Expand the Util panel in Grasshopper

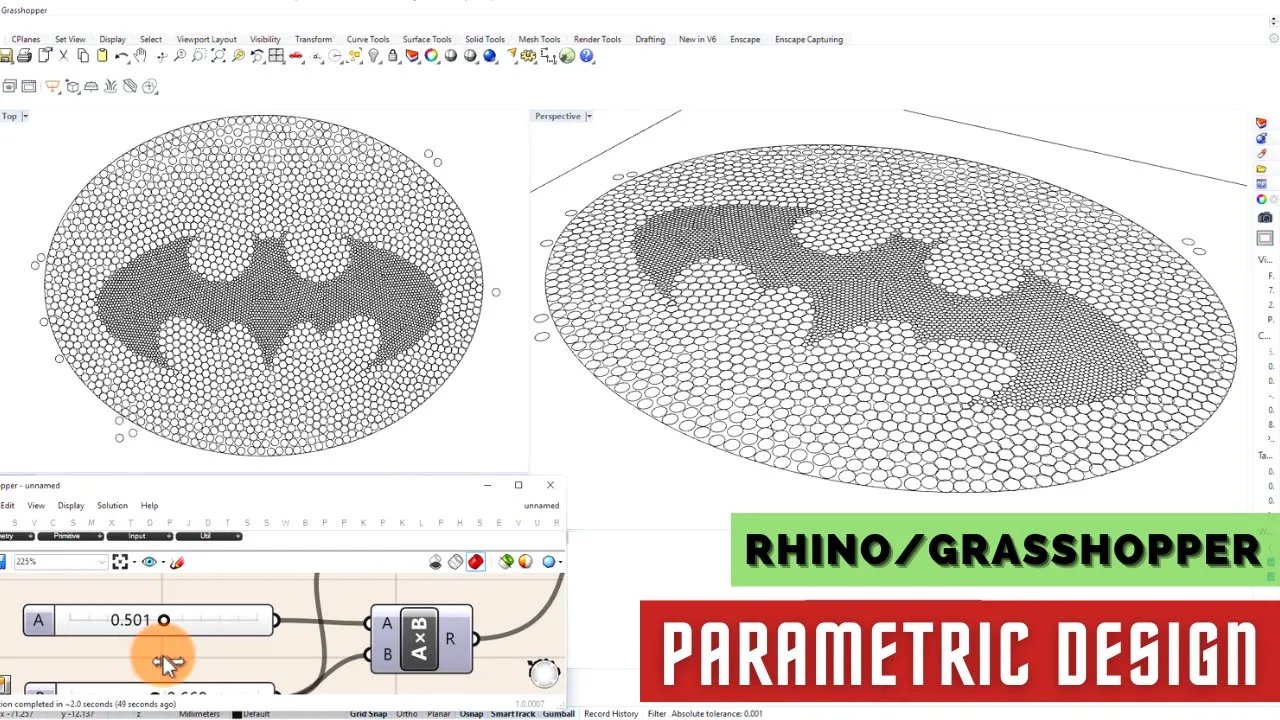[x=209, y=536]
